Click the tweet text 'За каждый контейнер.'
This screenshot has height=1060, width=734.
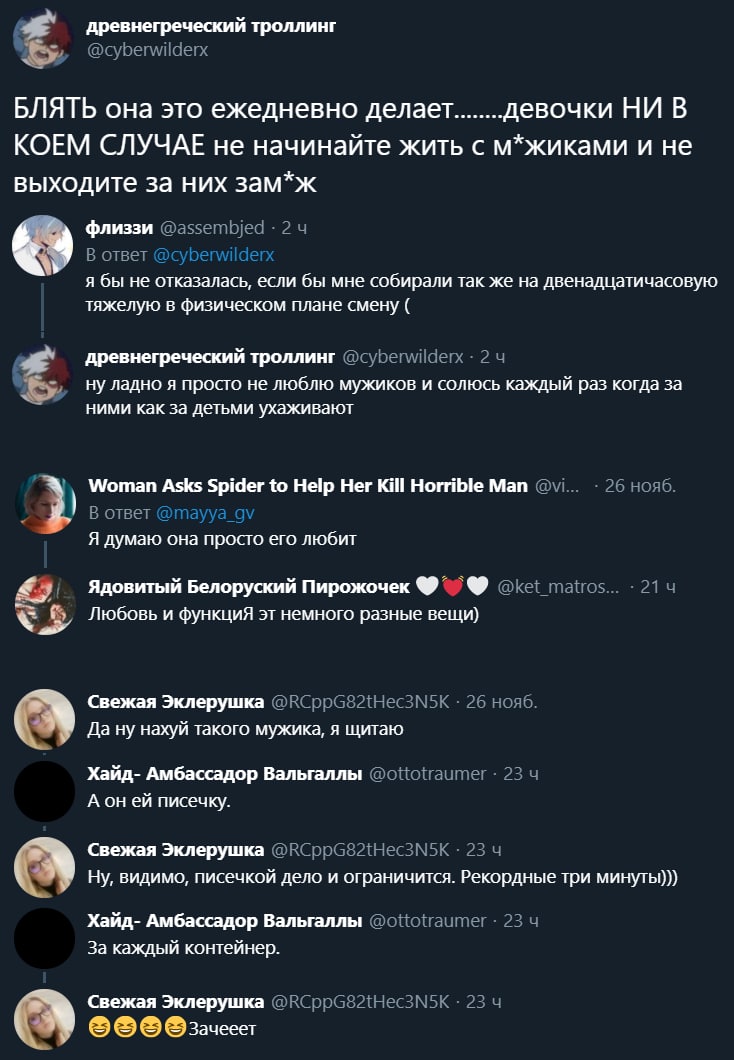click(x=183, y=948)
